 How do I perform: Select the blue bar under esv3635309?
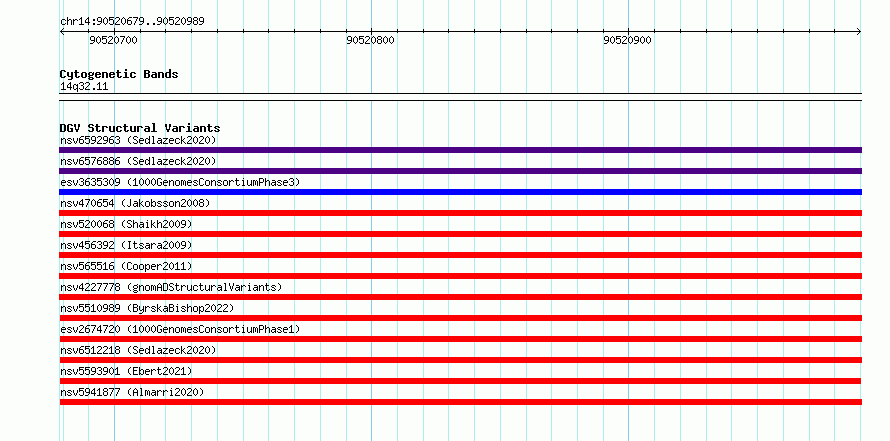click(460, 192)
